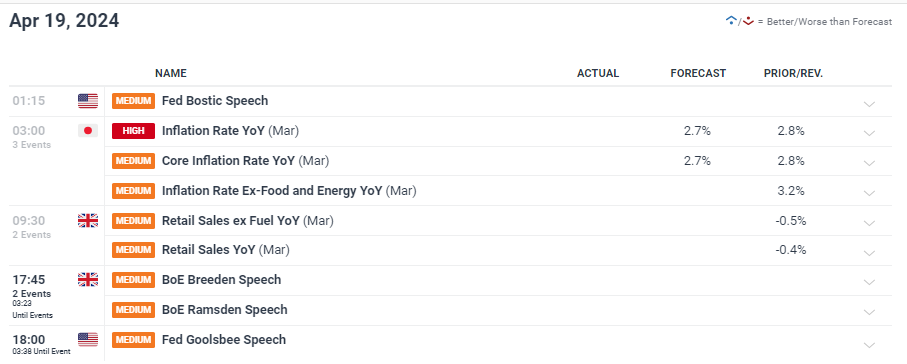Click the red worse-than-forecast legend icon
Image resolution: width=907 pixels, height=364 pixels.
[749, 21]
